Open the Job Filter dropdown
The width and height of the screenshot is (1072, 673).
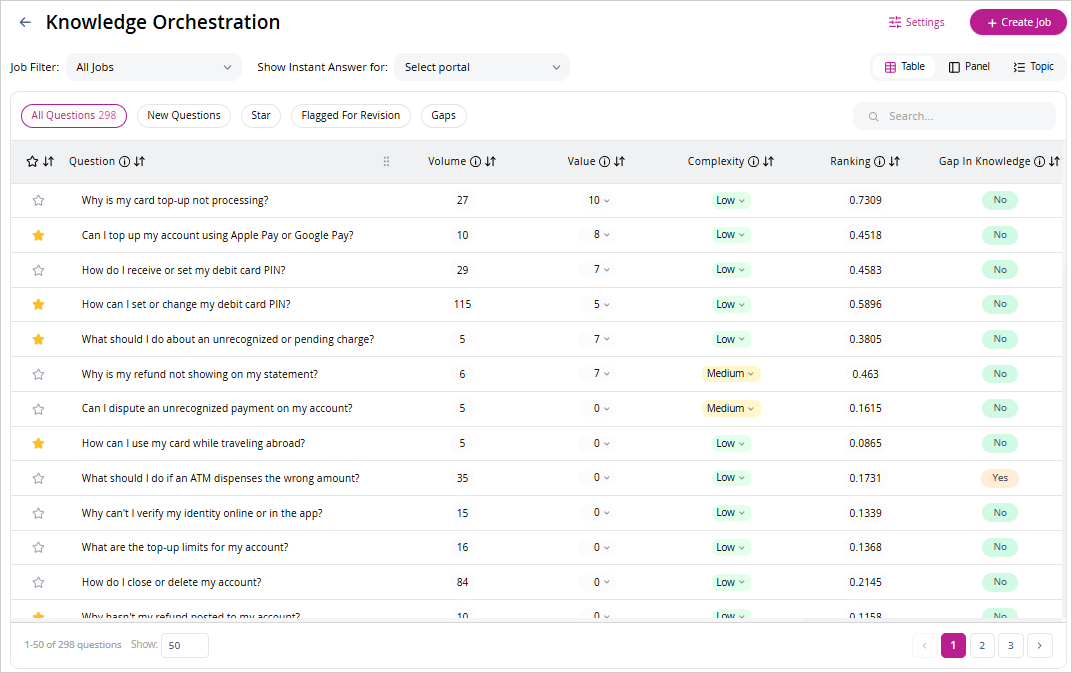(x=154, y=67)
